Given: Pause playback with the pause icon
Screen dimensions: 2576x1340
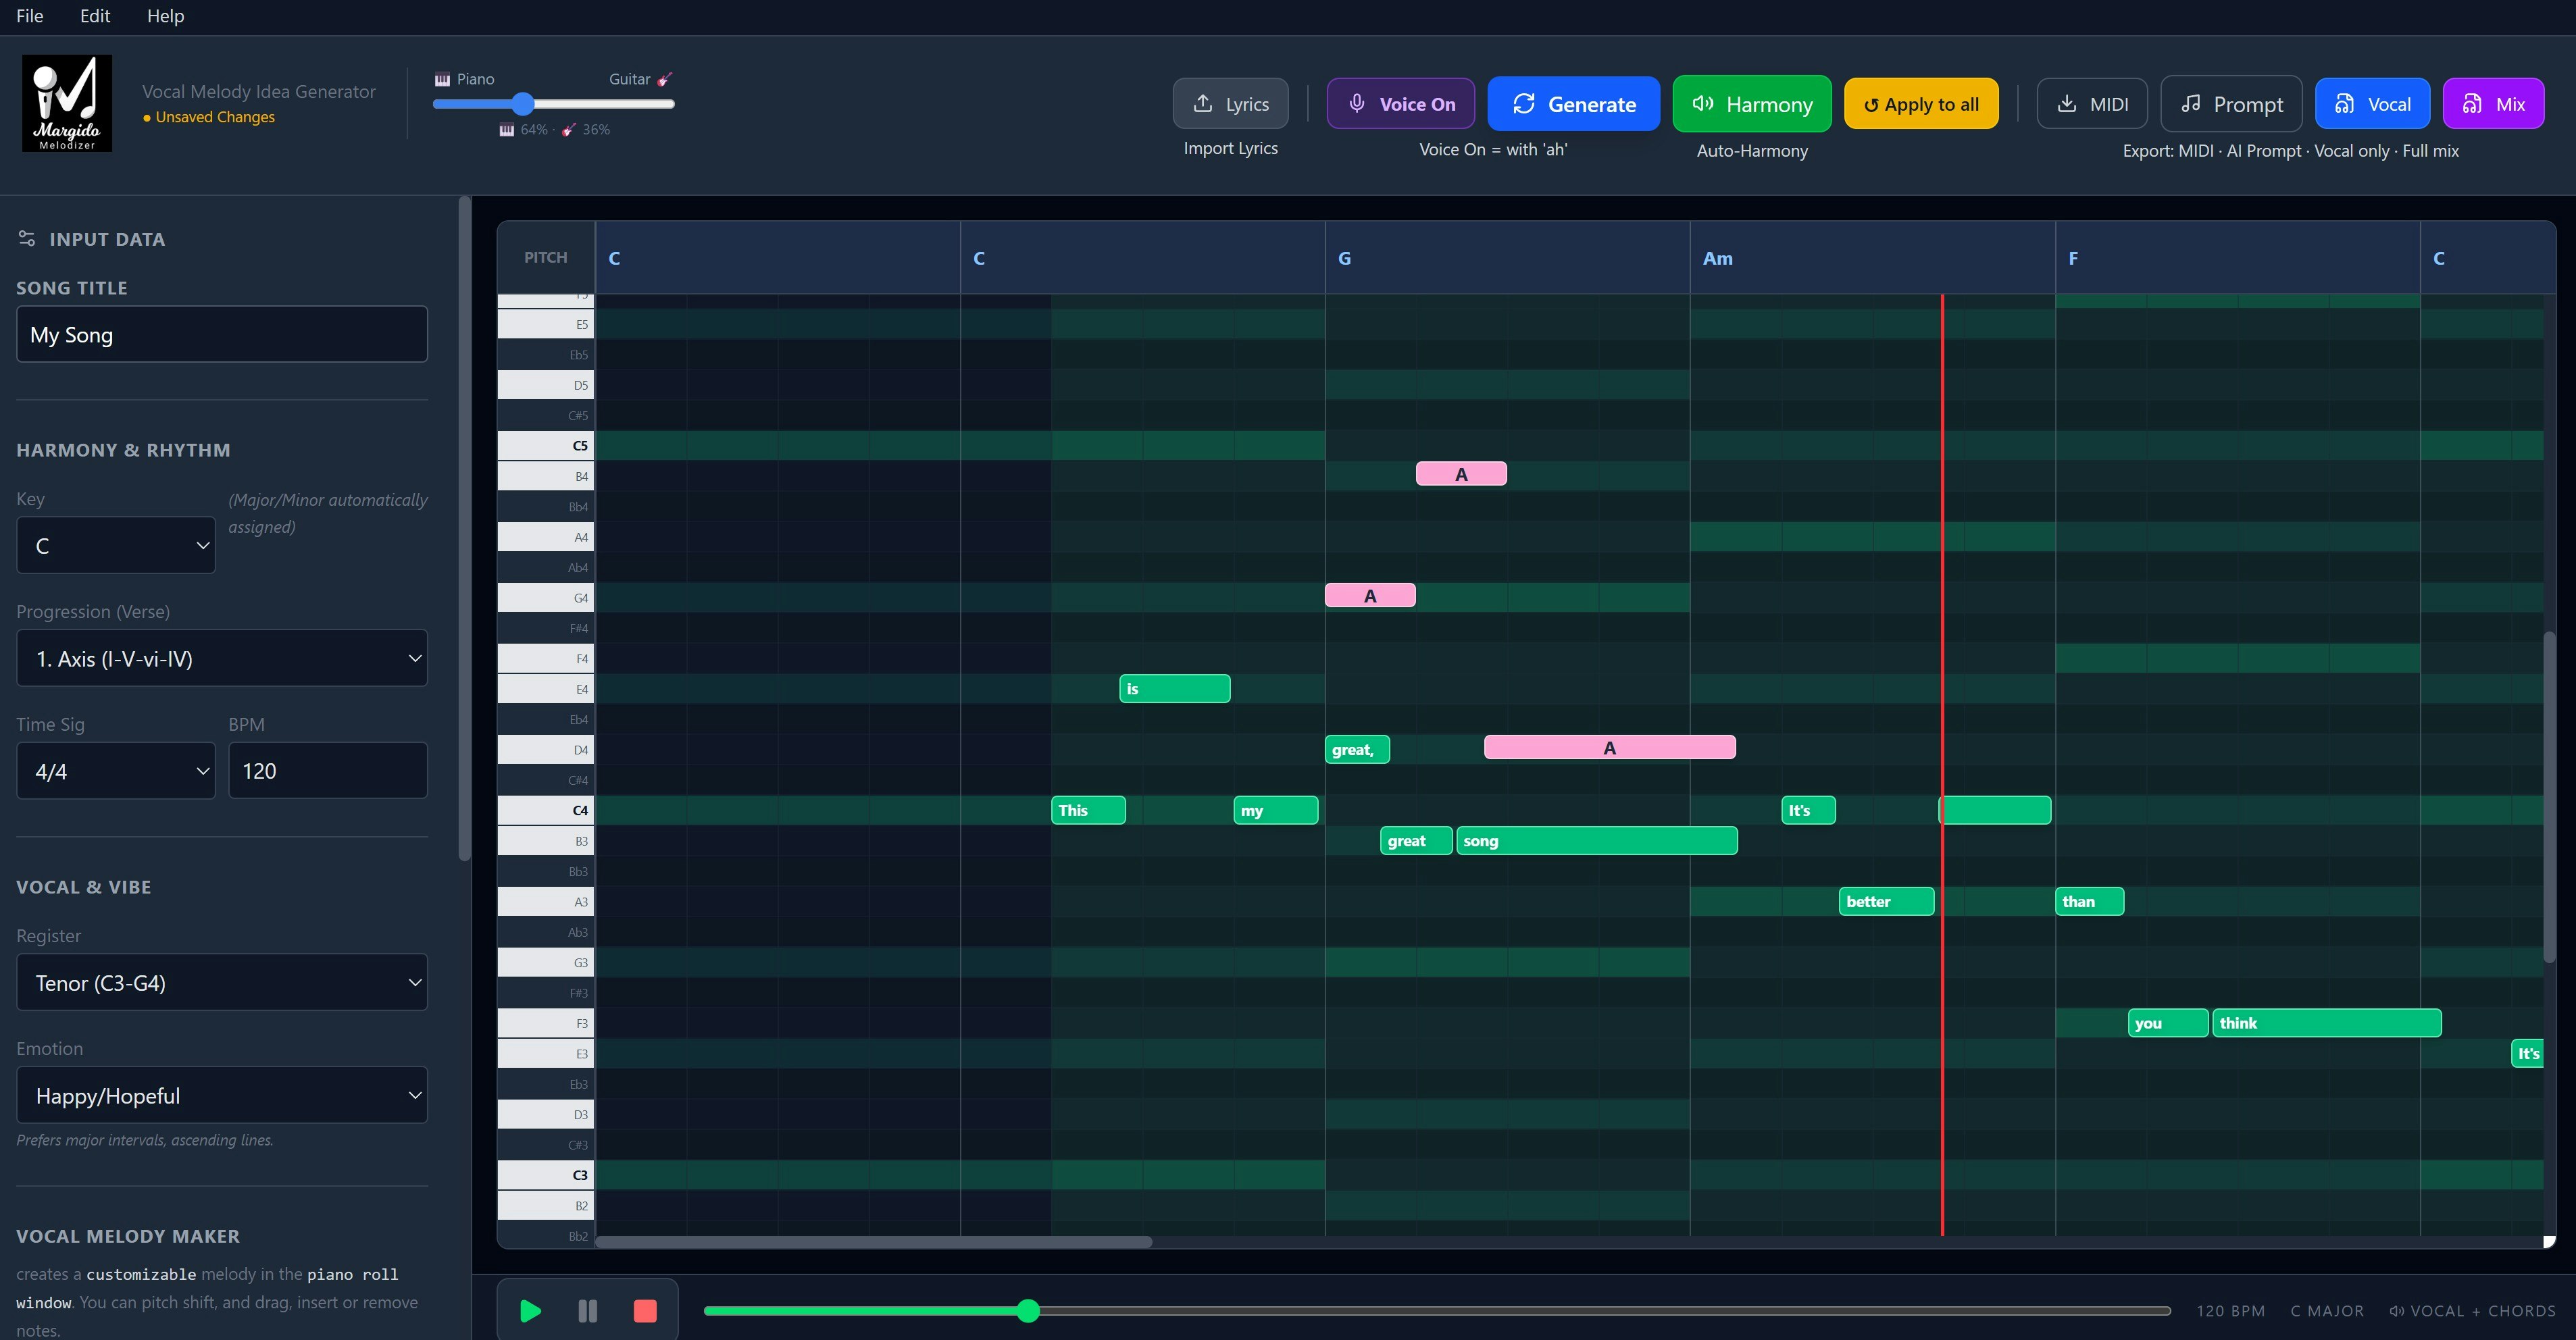Looking at the screenshot, I should coord(588,1310).
